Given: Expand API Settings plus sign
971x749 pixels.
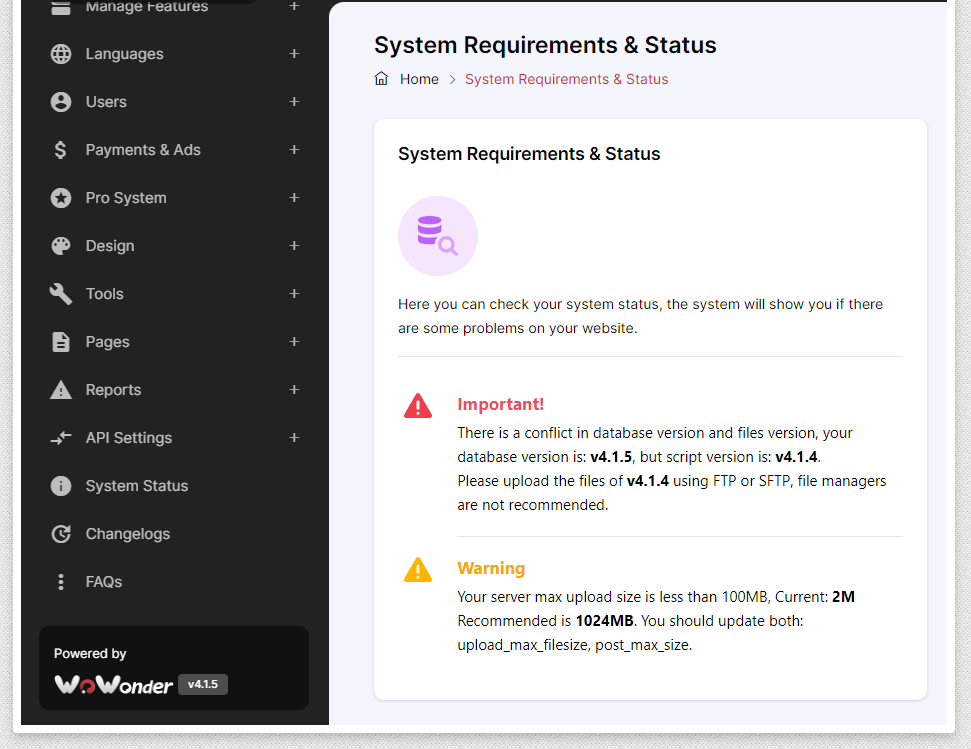Looking at the screenshot, I should click(294, 438).
